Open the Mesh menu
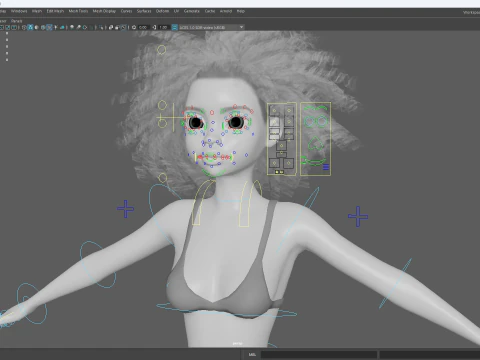 pyautogui.click(x=37, y=11)
